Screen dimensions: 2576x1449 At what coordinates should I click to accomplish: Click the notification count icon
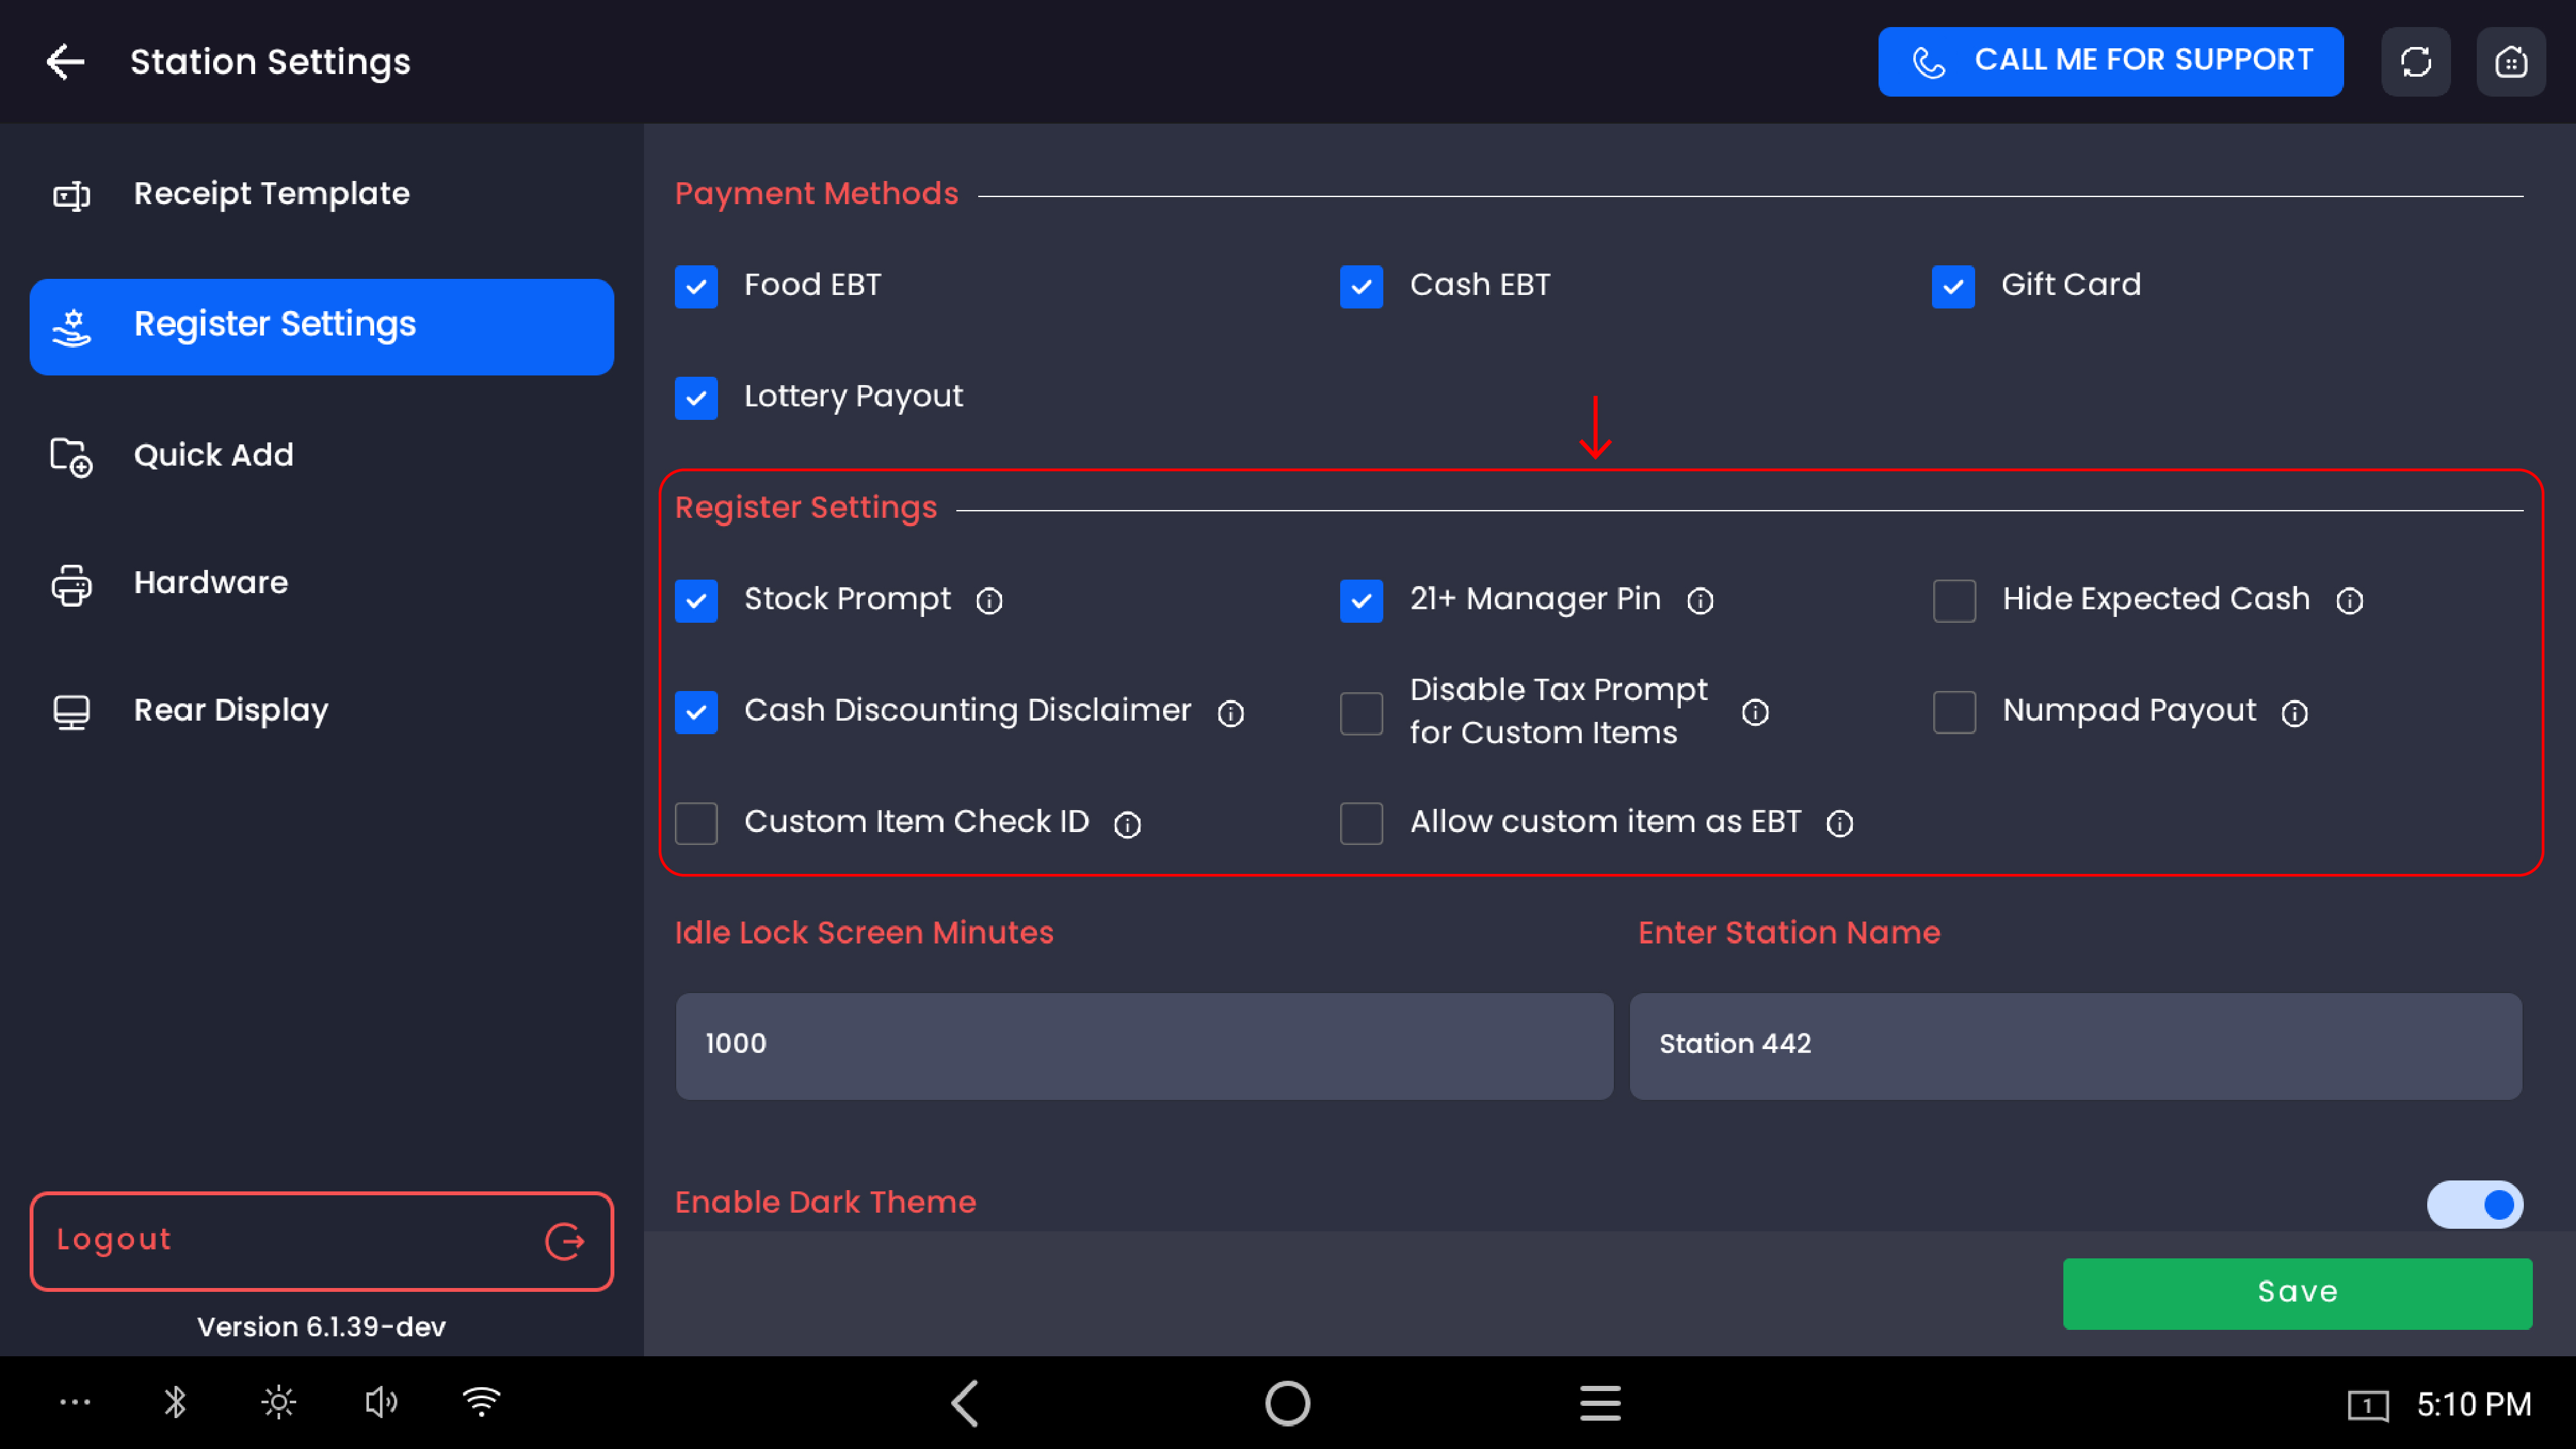[2367, 1405]
